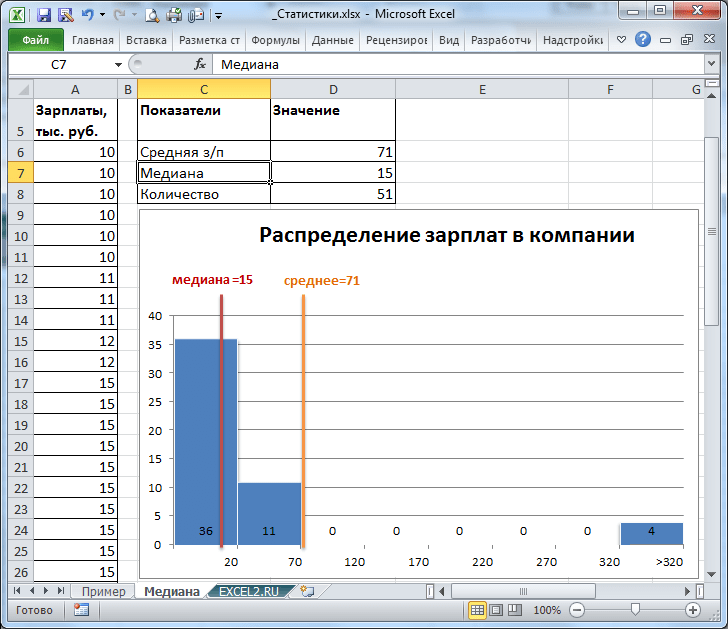This screenshot has height=629, width=728.
Task: Click the медиана =15 chart label
Action: point(212,279)
